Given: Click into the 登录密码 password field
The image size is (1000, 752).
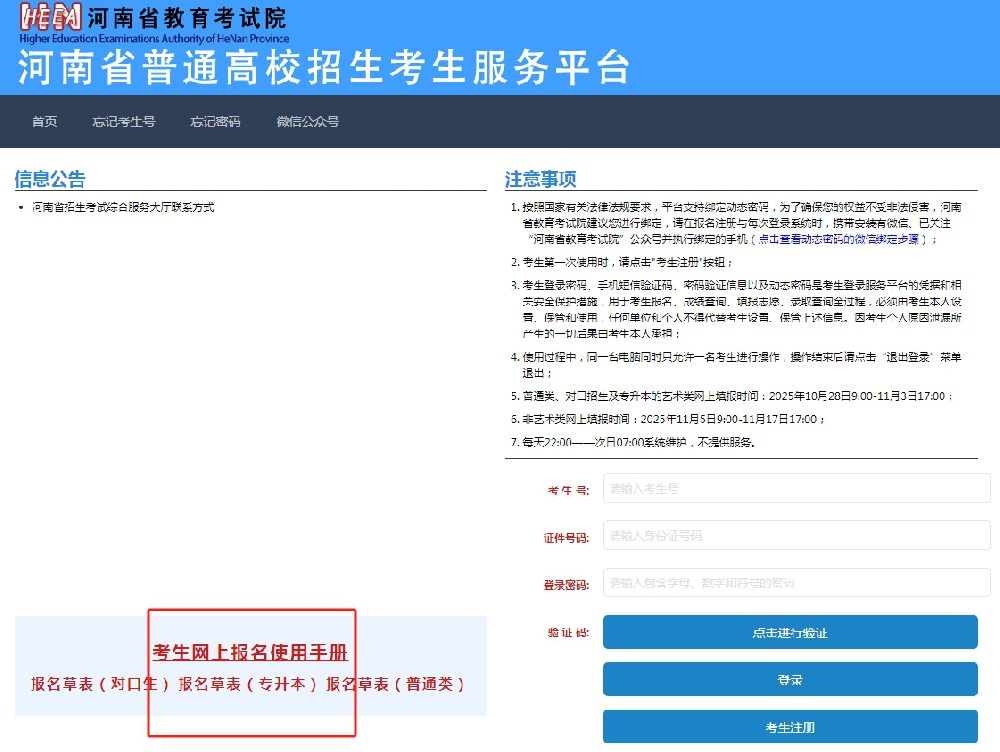Looking at the screenshot, I should [x=796, y=583].
